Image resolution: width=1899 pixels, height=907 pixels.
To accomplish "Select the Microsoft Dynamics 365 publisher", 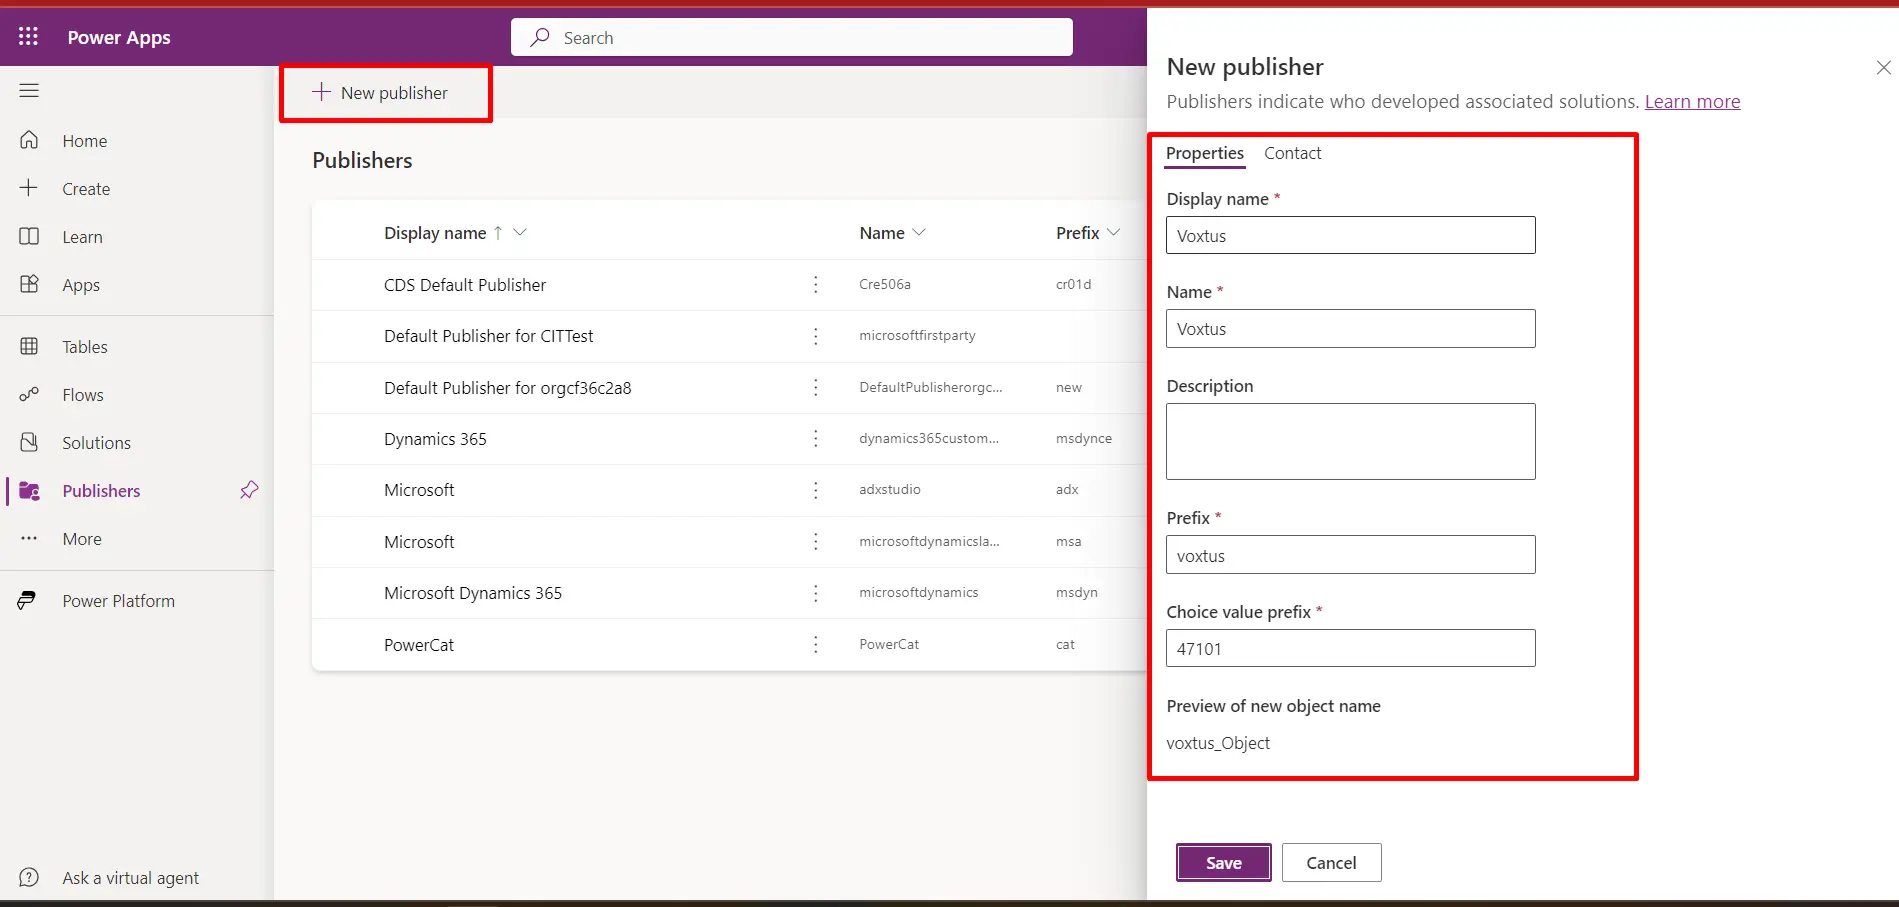I will click(x=473, y=593).
